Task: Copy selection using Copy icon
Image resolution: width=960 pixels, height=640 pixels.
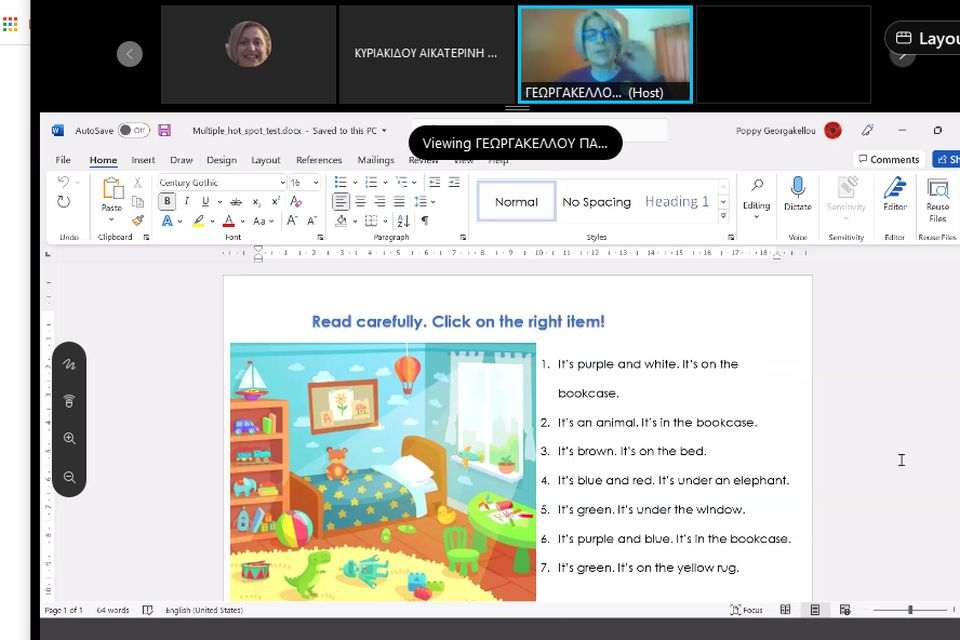Action: point(138,201)
